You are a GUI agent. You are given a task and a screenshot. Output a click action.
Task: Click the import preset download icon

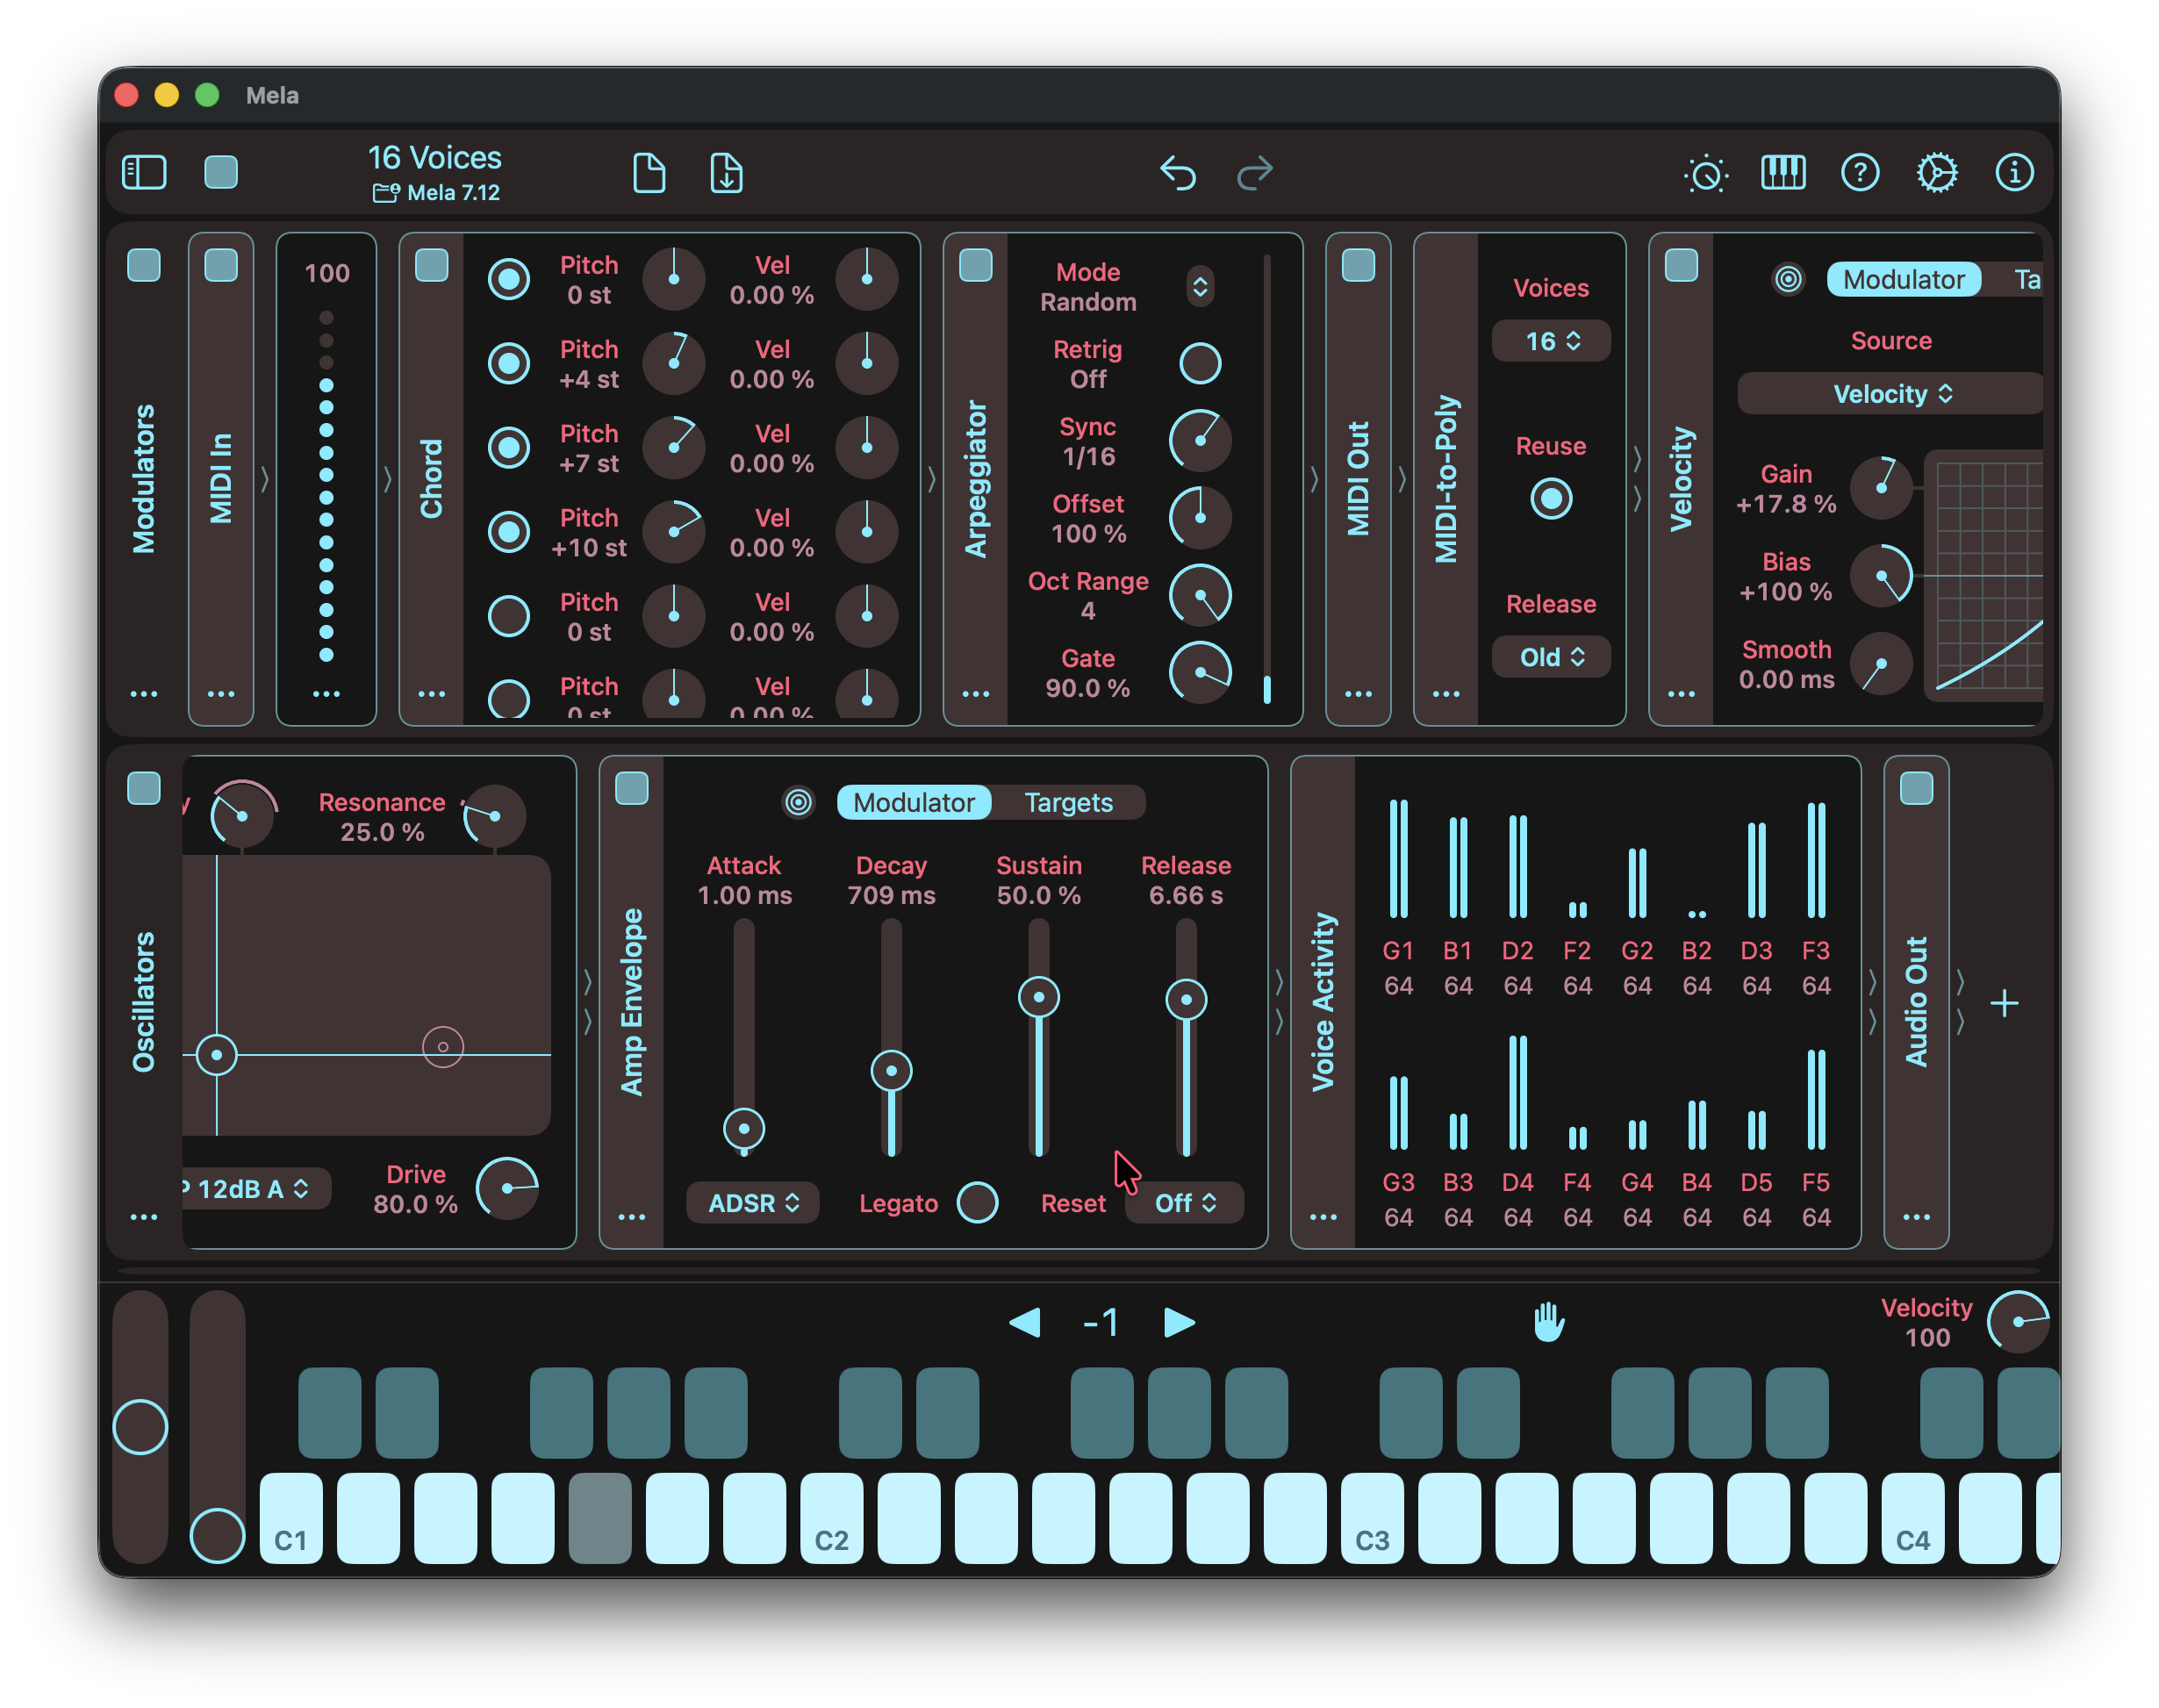726,173
